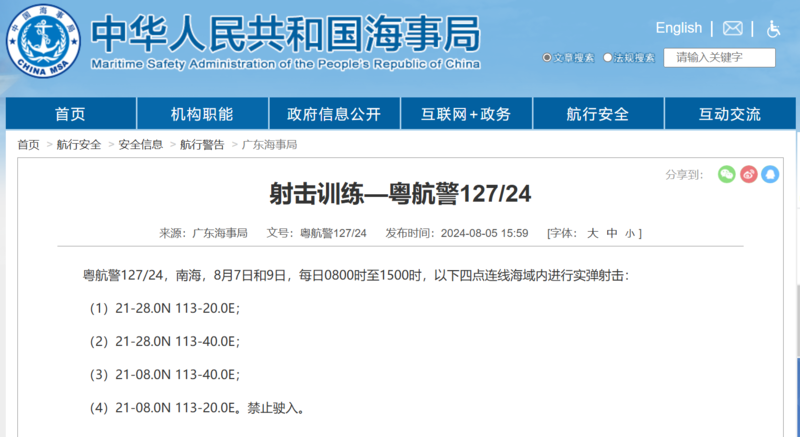Viewport: 800px width, 437px height.
Task: Select the 文章搜索 radio button
Action: pos(547,58)
